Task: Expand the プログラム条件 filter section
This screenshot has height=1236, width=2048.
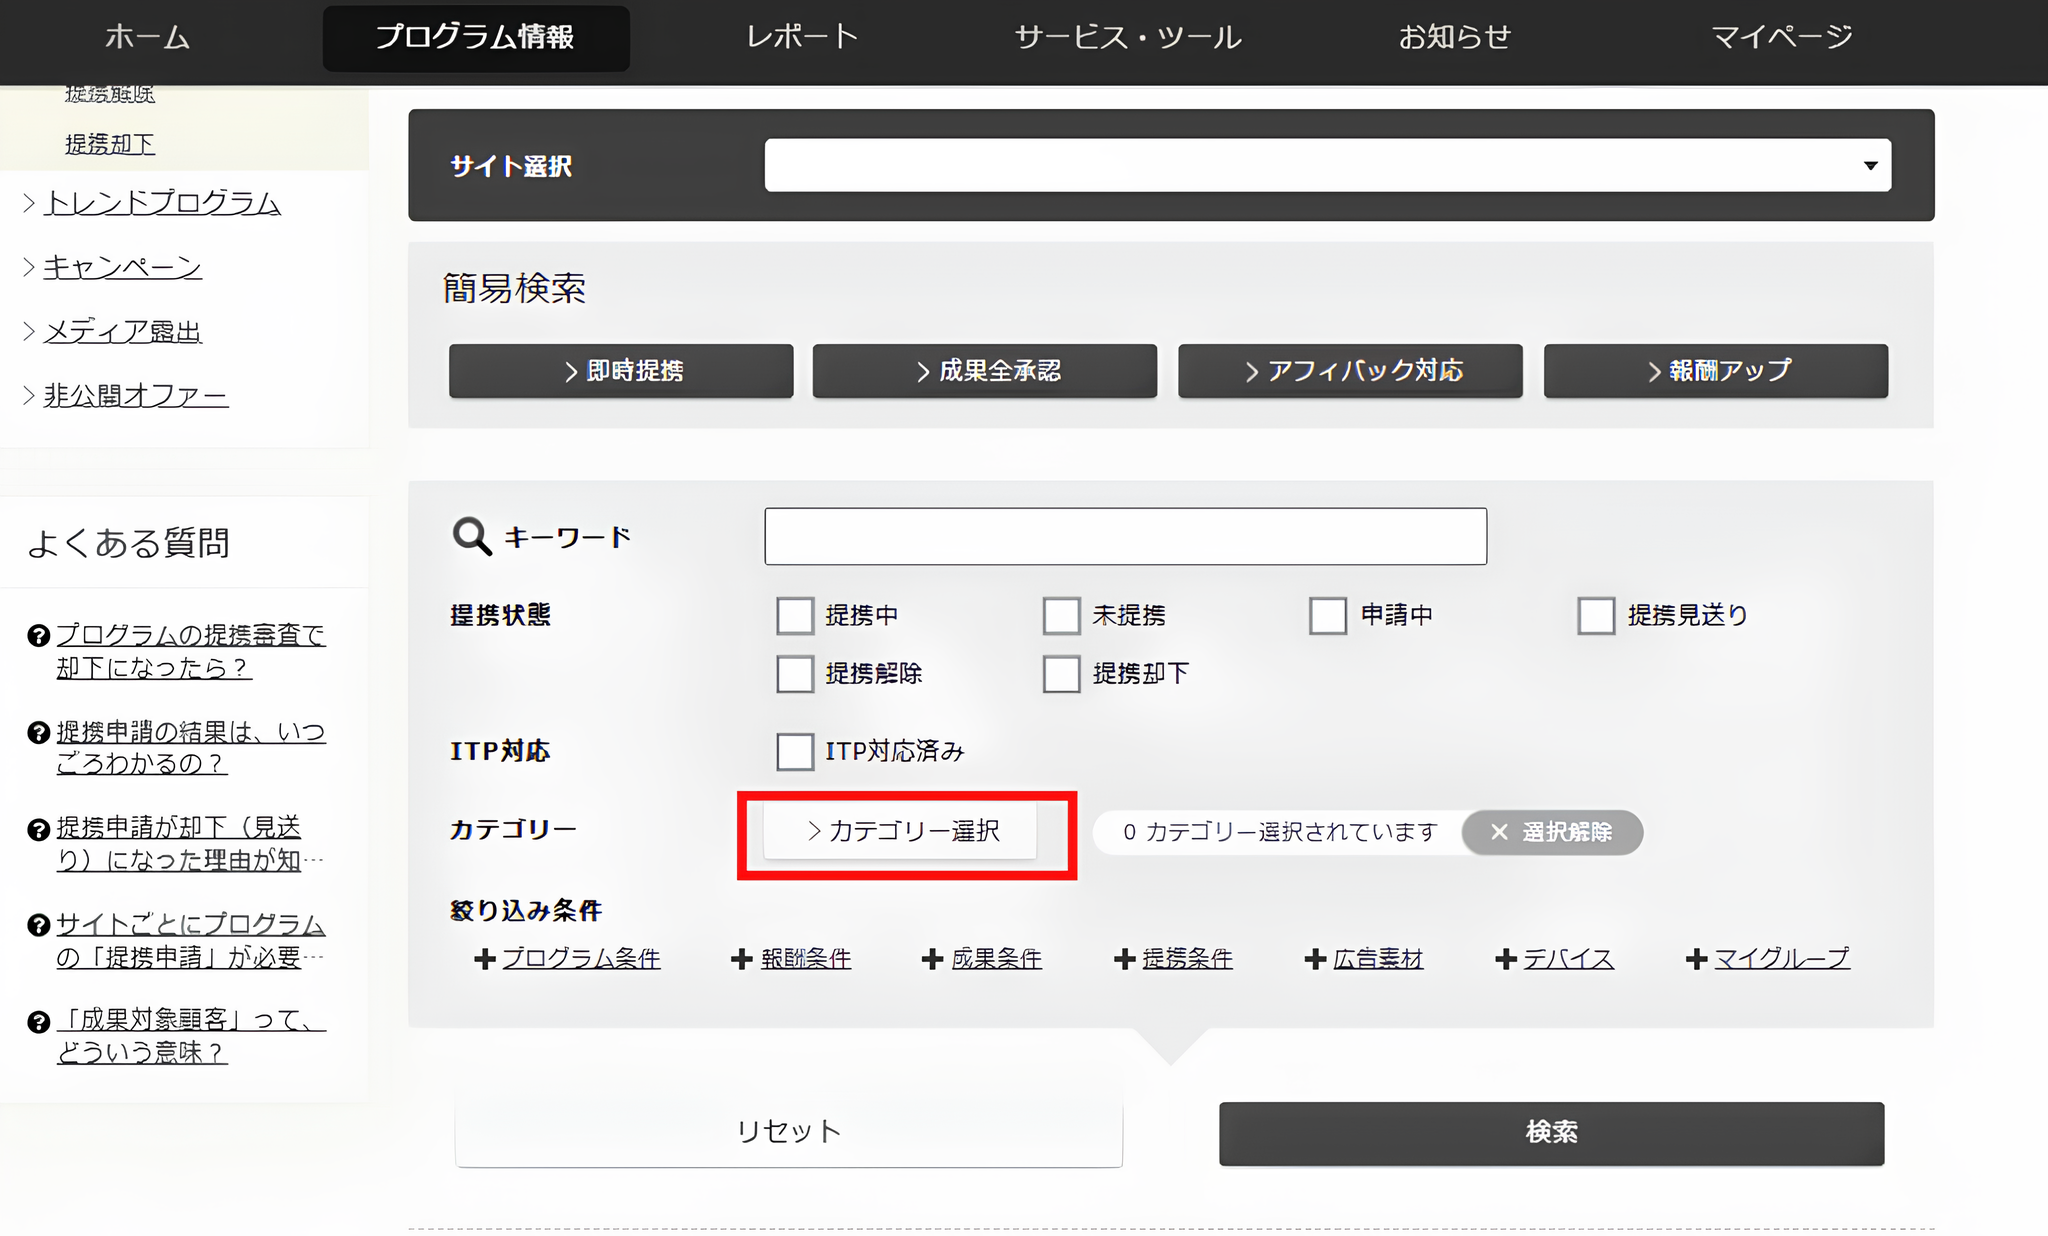Action: [x=484, y=958]
